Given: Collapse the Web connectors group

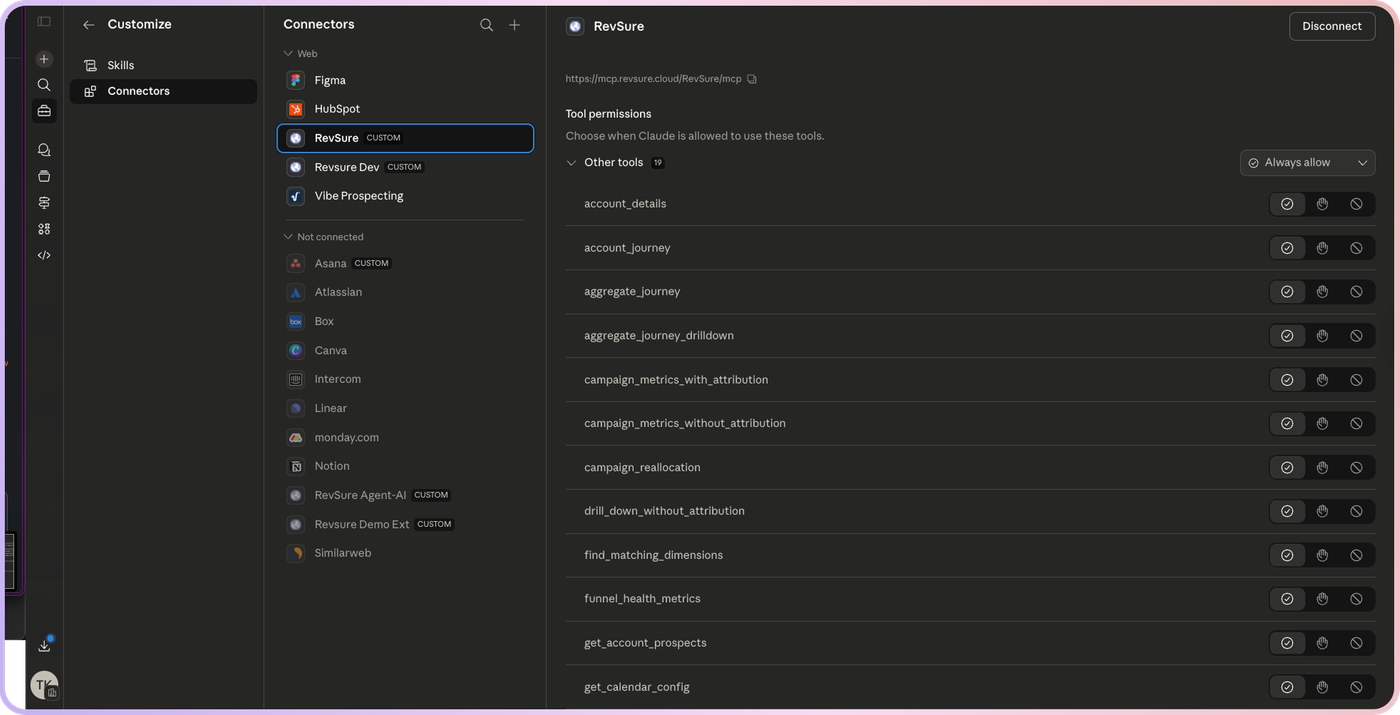Looking at the screenshot, I should pyautogui.click(x=288, y=54).
